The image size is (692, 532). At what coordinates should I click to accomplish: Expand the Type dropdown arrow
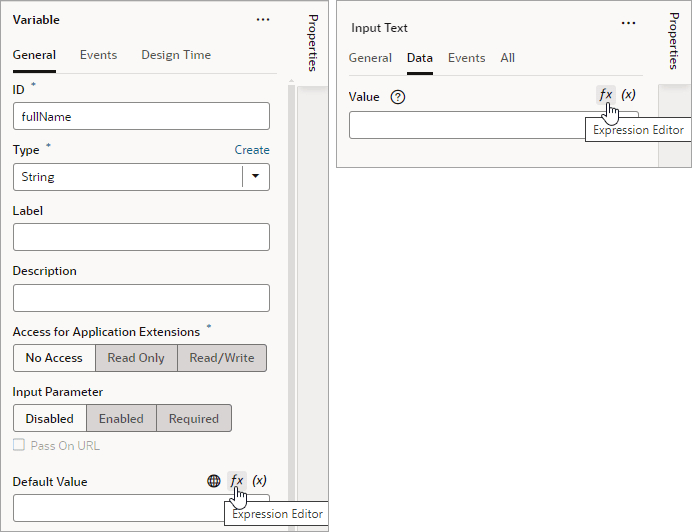(256, 177)
